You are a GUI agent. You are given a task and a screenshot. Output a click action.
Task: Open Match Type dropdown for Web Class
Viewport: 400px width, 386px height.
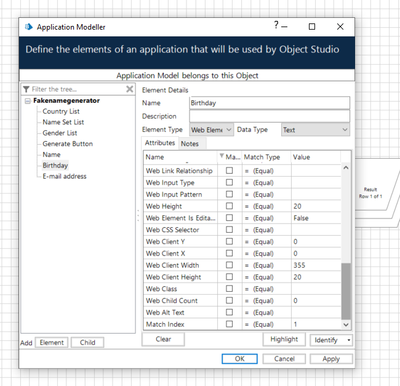pos(266,289)
